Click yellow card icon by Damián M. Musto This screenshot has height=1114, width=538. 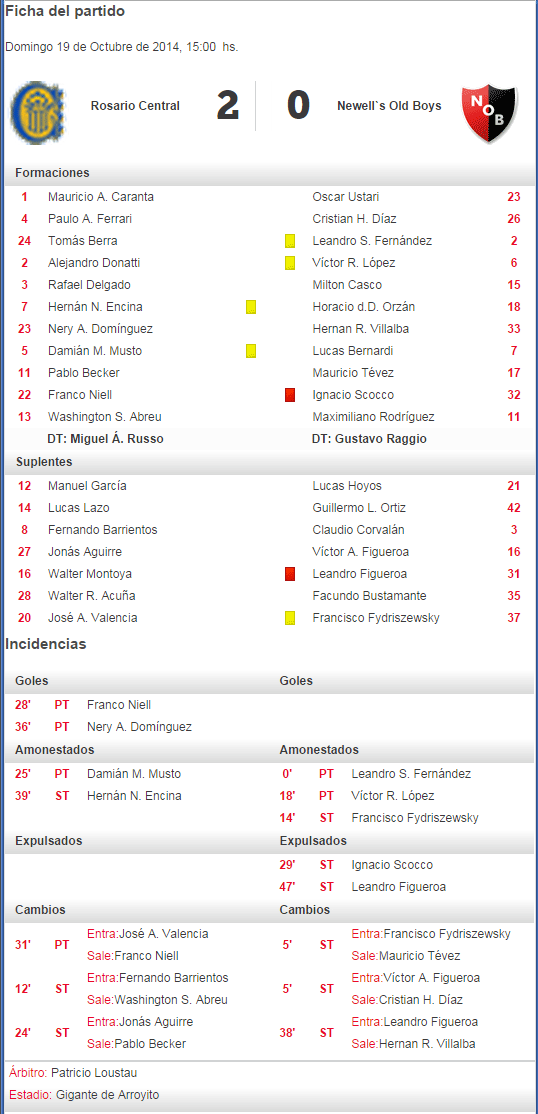251,351
